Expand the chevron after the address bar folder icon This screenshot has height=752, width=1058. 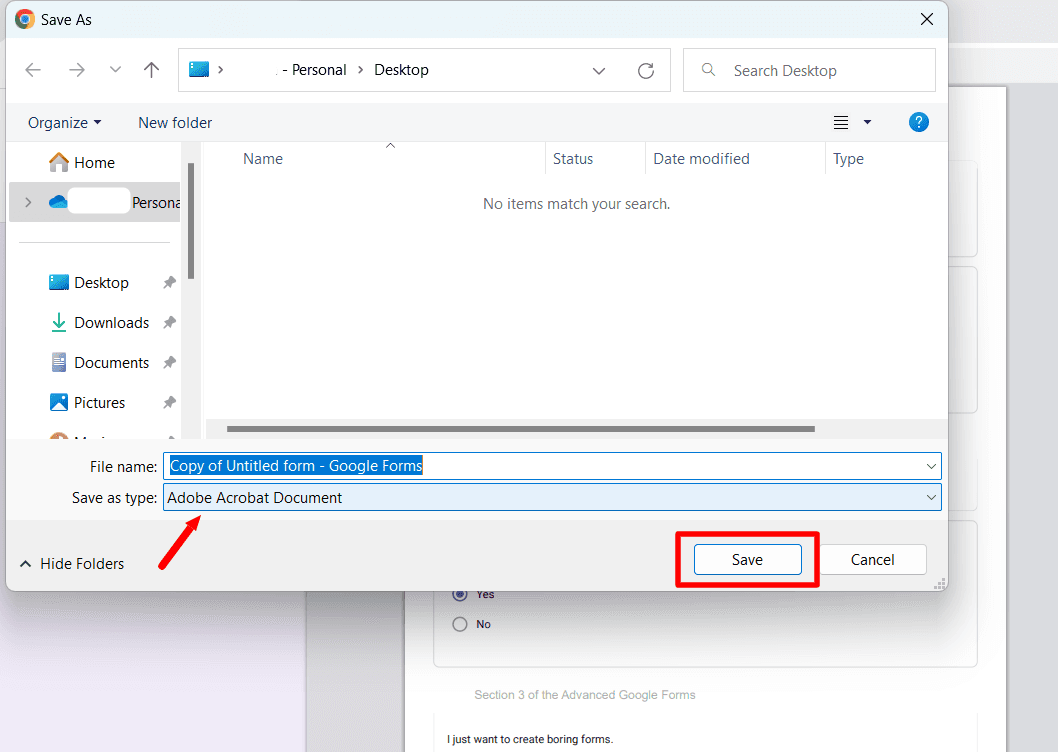[x=221, y=70]
